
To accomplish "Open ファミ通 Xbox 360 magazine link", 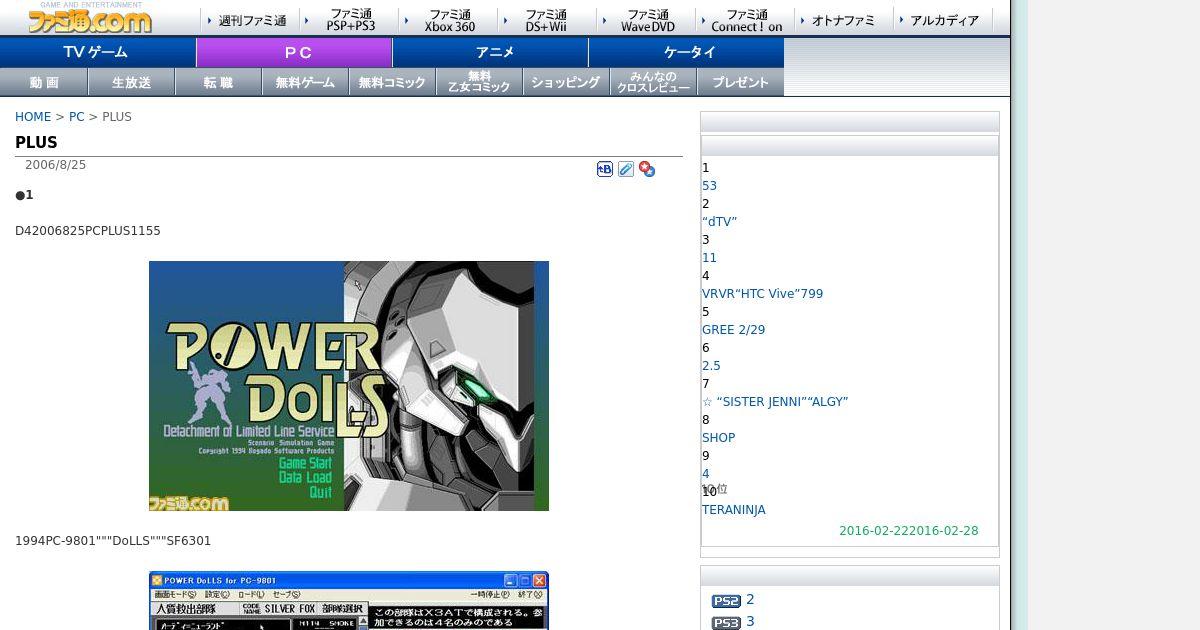I will [449, 20].
